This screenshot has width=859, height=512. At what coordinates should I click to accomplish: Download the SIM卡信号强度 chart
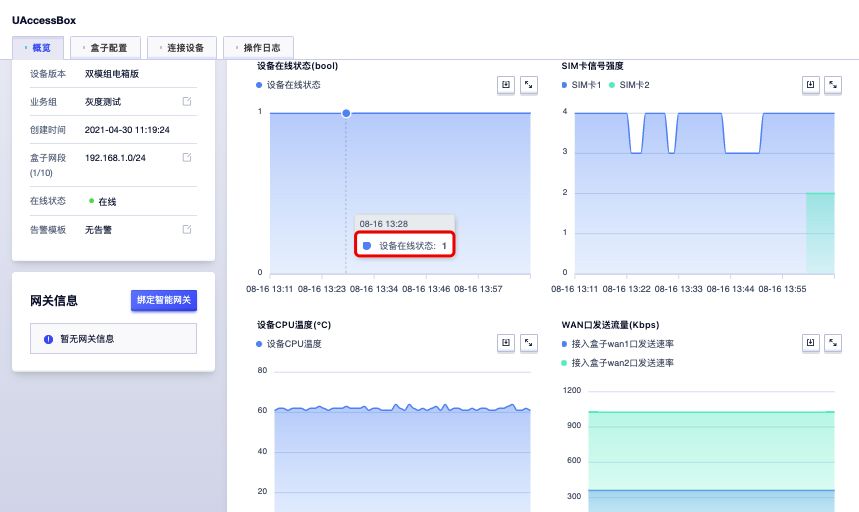811,86
